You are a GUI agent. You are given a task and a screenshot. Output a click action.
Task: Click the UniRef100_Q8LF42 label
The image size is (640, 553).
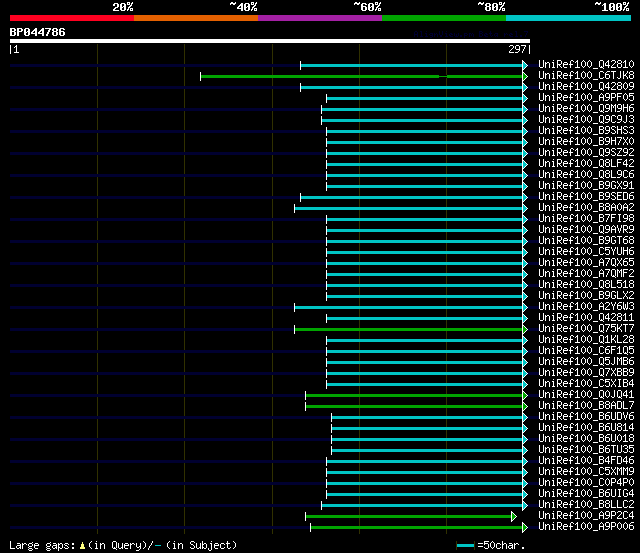click(x=586, y=164)
